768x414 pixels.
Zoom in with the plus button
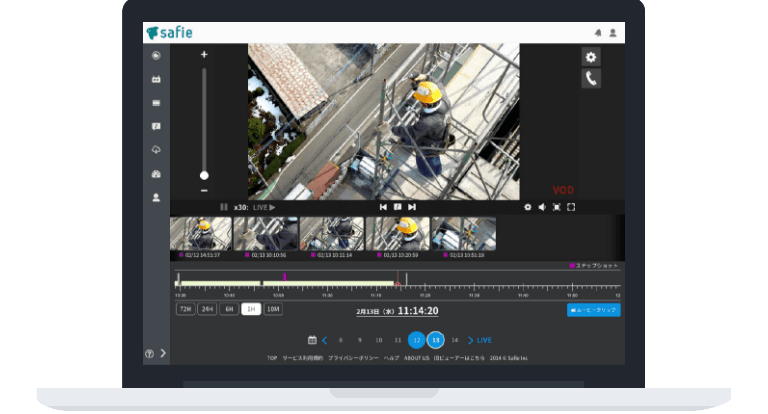pos(204,54)
